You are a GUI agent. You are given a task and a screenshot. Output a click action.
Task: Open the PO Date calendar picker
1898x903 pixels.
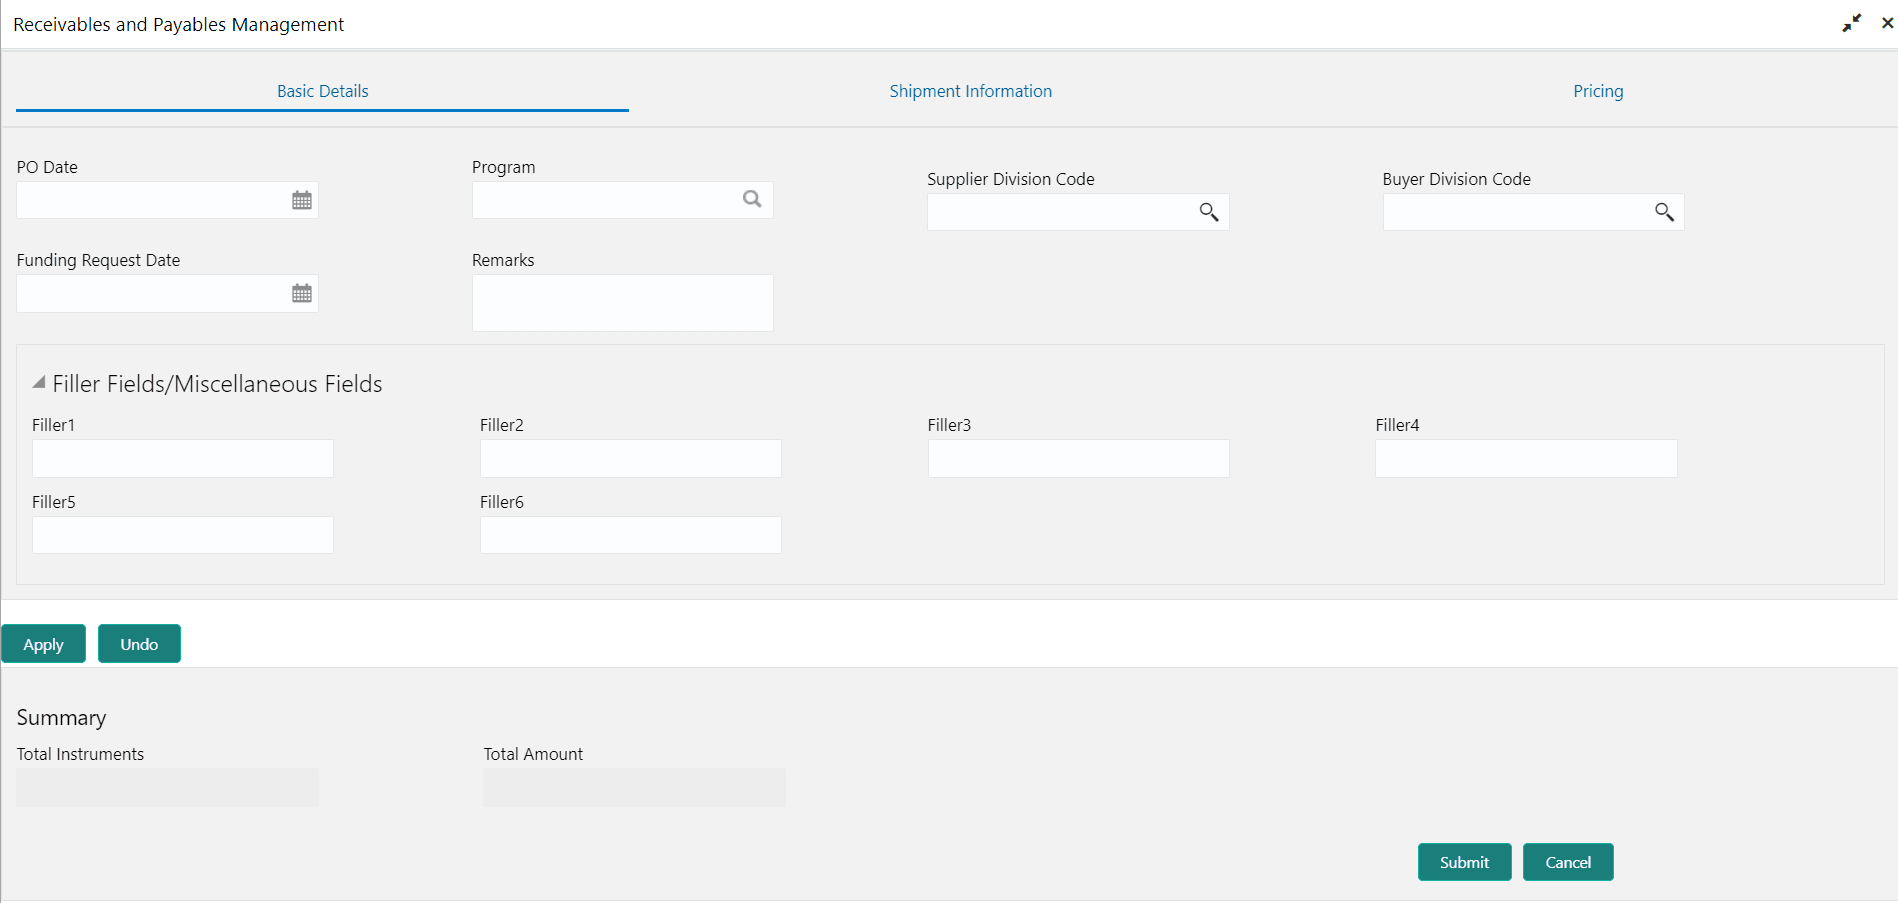pos(302,201)
